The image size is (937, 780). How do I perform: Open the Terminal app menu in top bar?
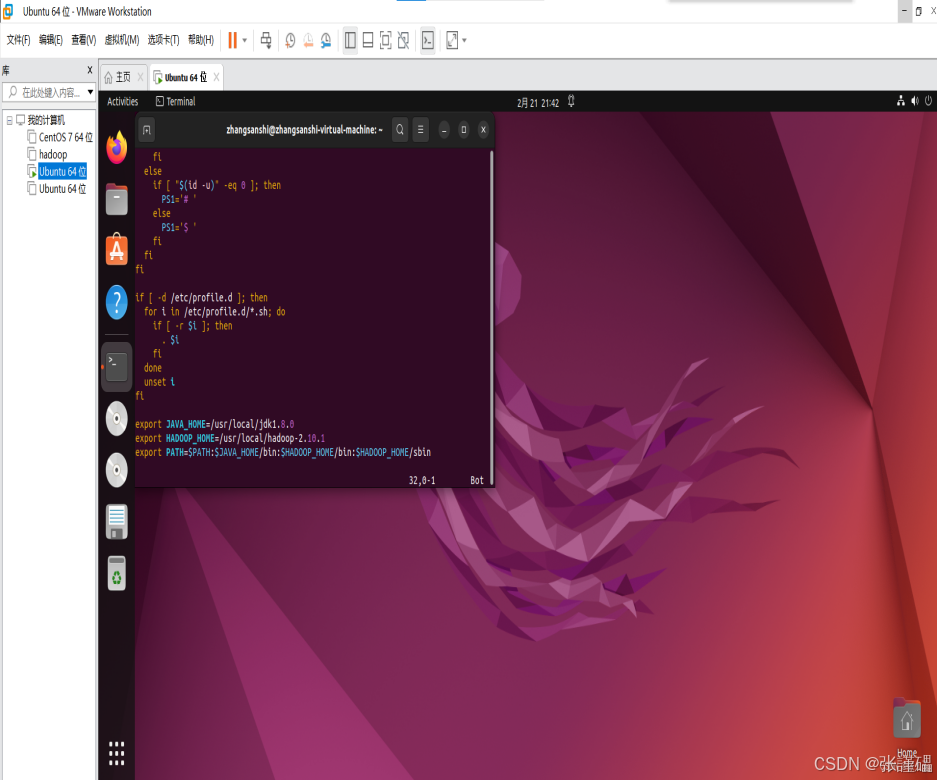pyautogui.click(x=176, y=102)
